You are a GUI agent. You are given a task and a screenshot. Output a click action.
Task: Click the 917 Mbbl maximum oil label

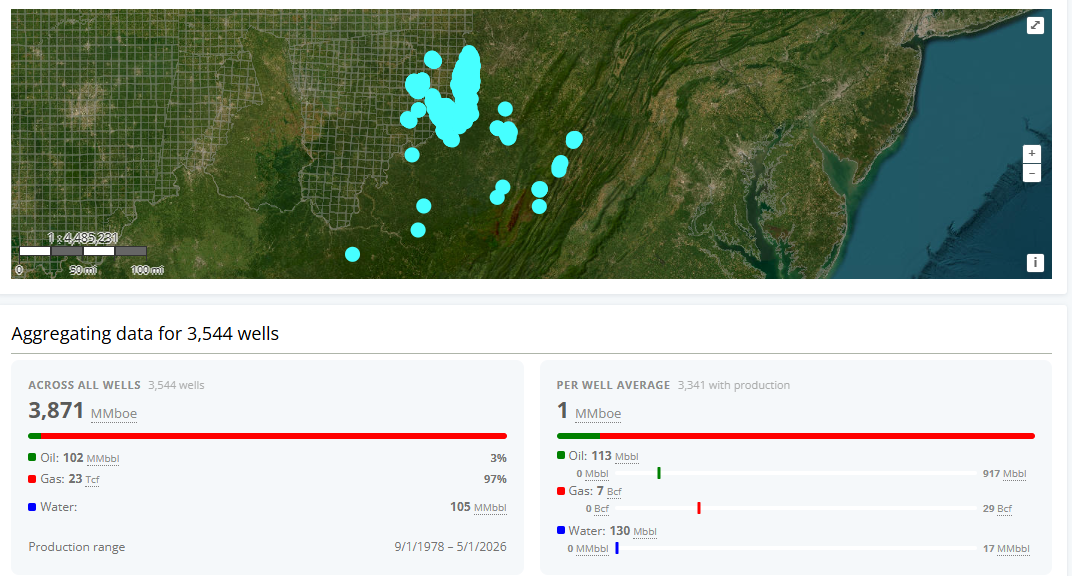[1004, 474]
